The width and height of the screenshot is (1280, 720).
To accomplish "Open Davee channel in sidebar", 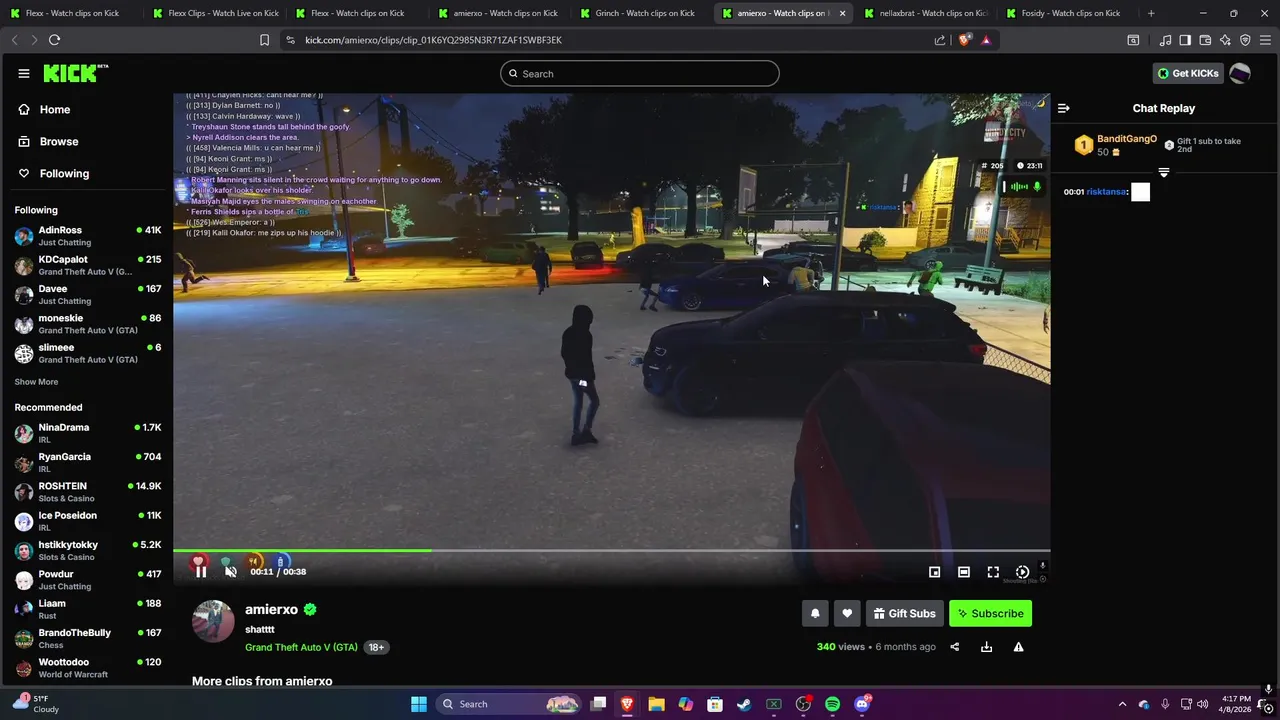I will point(87,294).
